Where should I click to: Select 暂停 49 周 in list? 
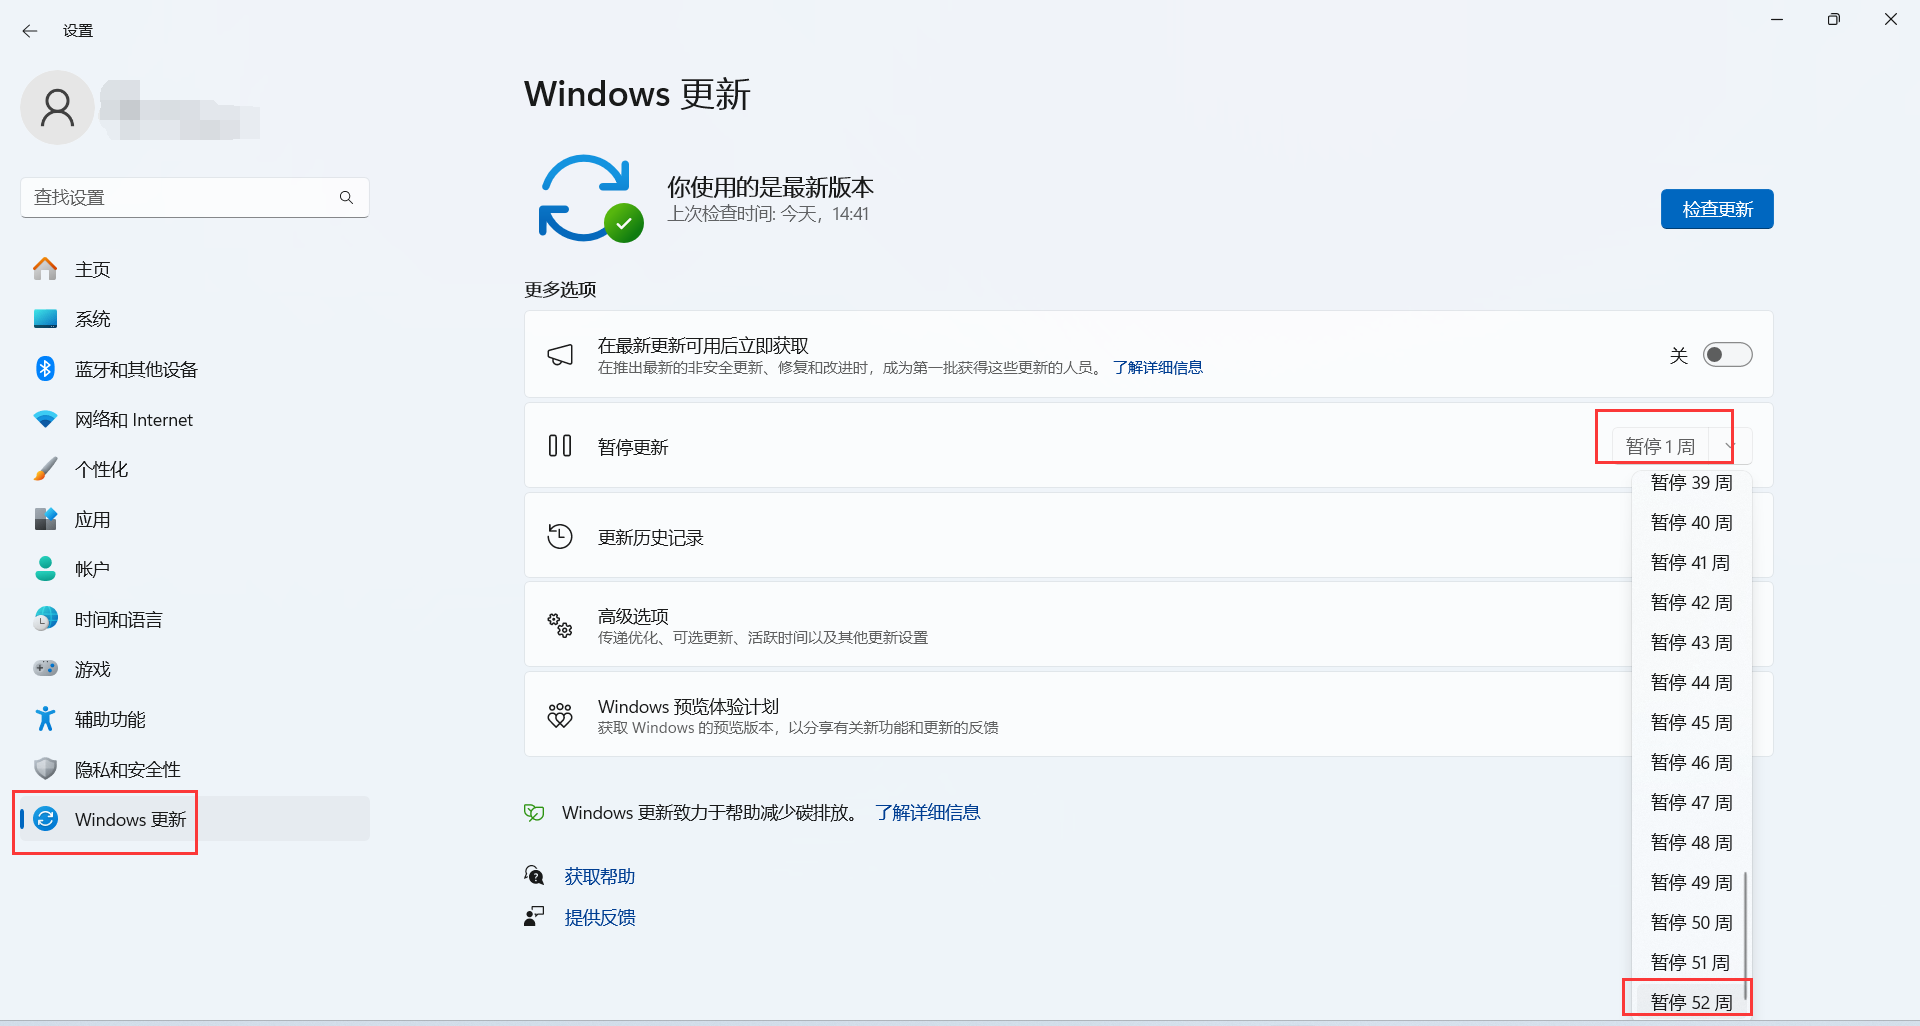click(1689, 883)
